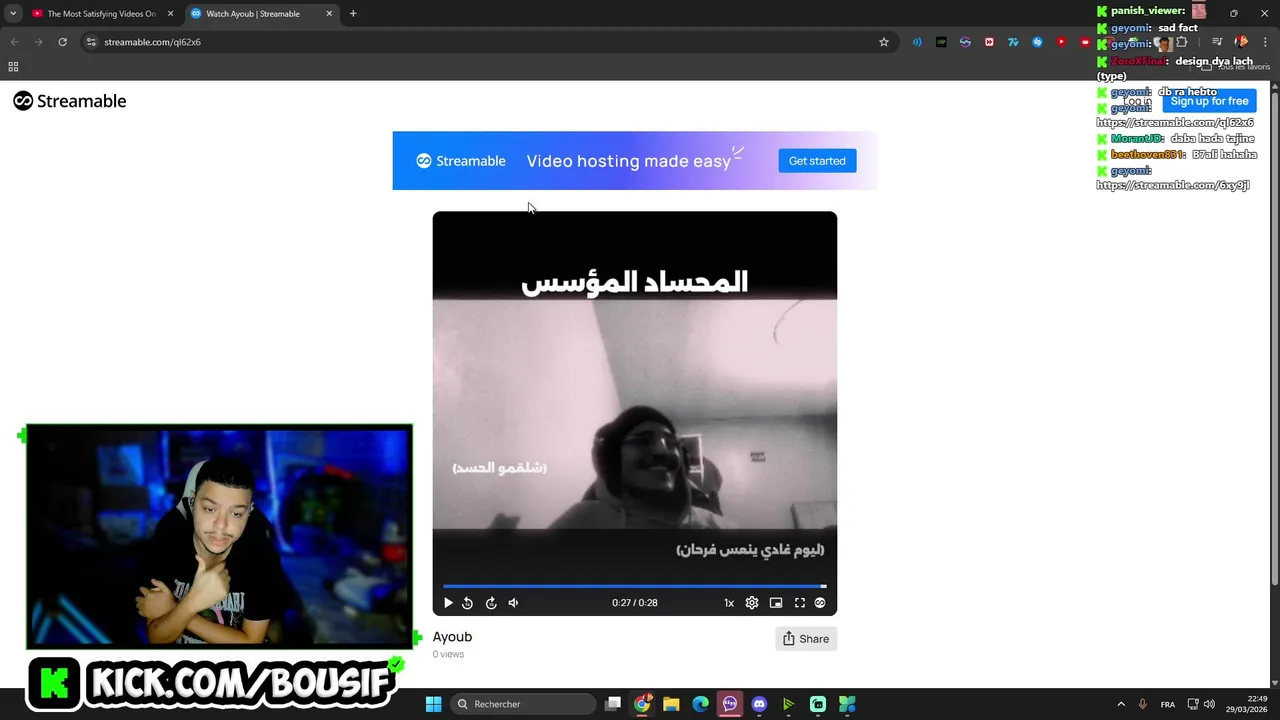Screen dimensions: 1280x720
Task: Click the red fast-forward extension icon
Action: point(989,42)
